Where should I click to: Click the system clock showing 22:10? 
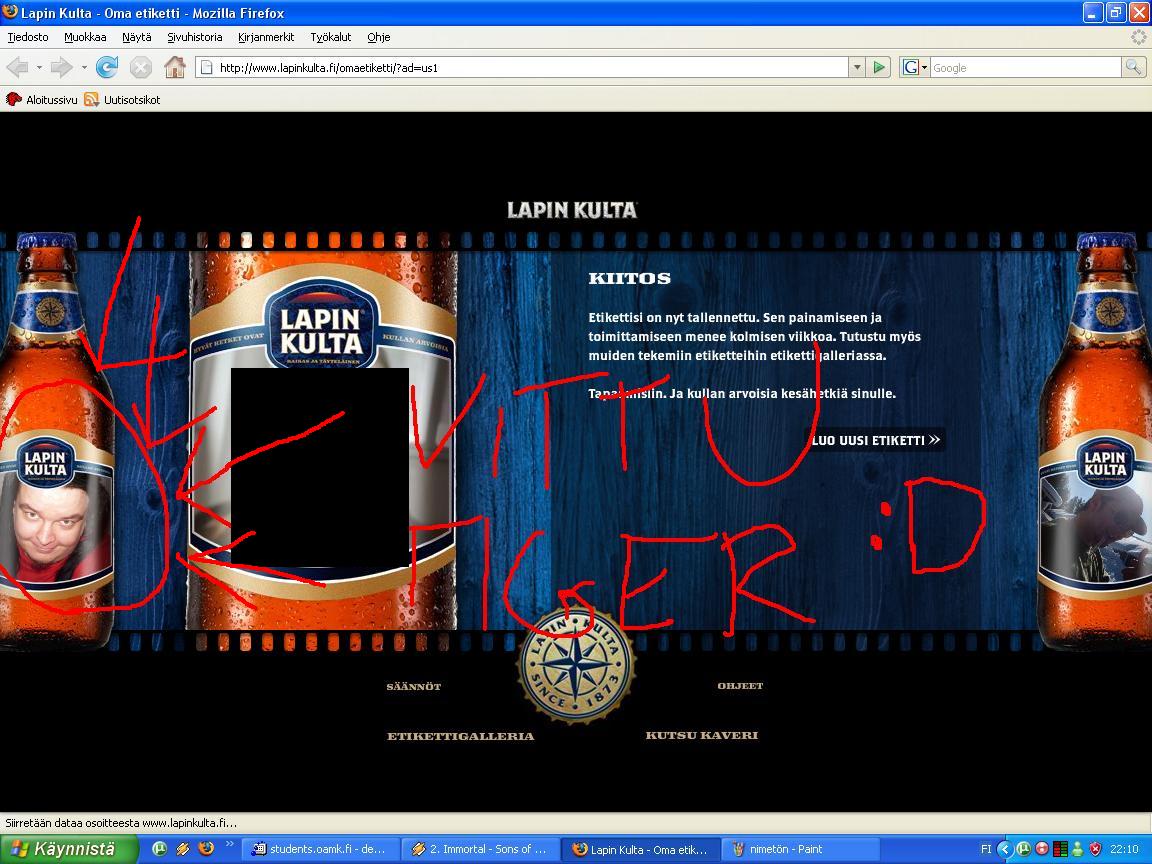[x=1124, y=849]
